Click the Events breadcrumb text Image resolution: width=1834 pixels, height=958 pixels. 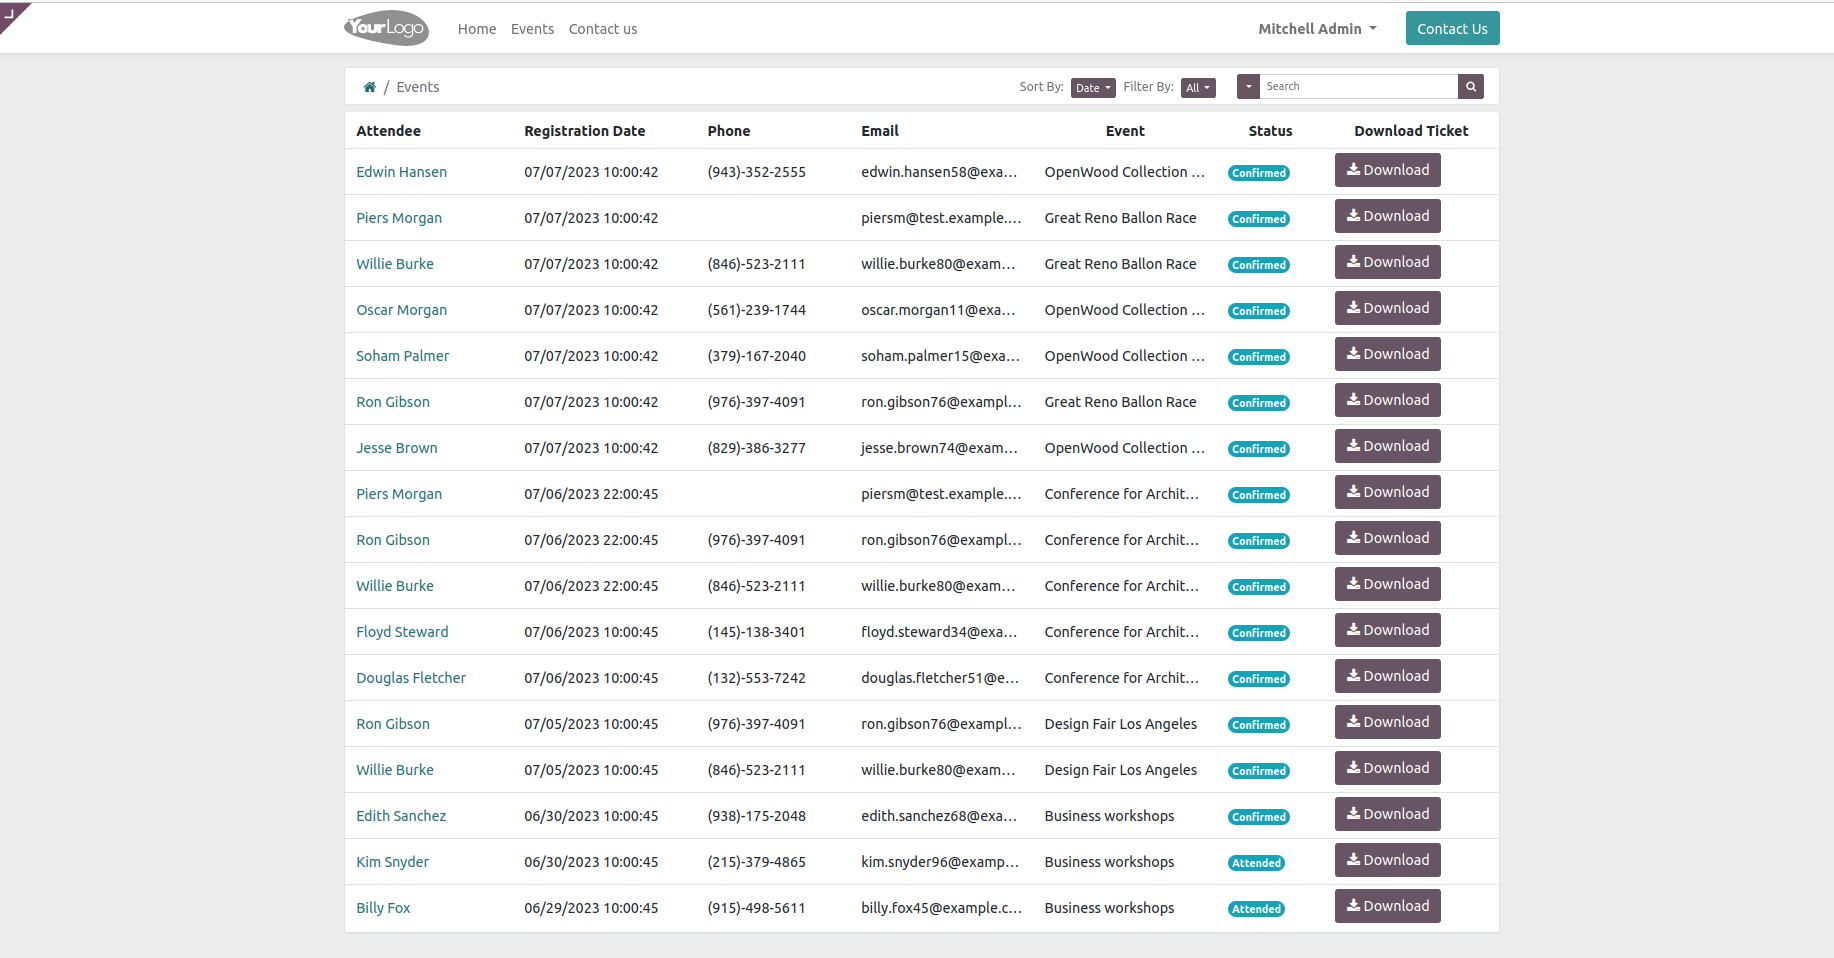(x=418, y=87)
